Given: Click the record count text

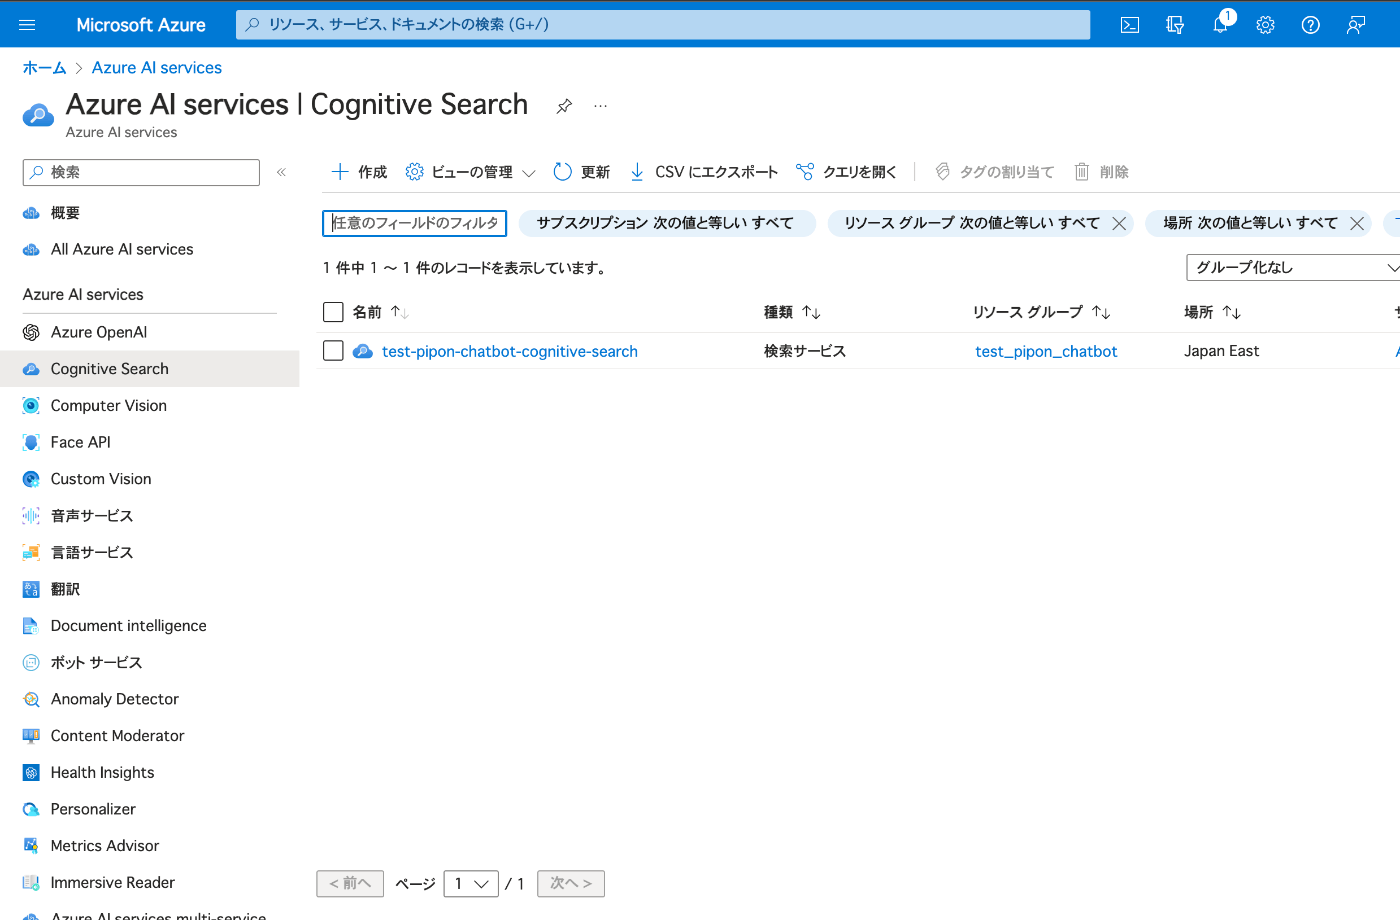Looking at the screenshot, I should (466, 268).
